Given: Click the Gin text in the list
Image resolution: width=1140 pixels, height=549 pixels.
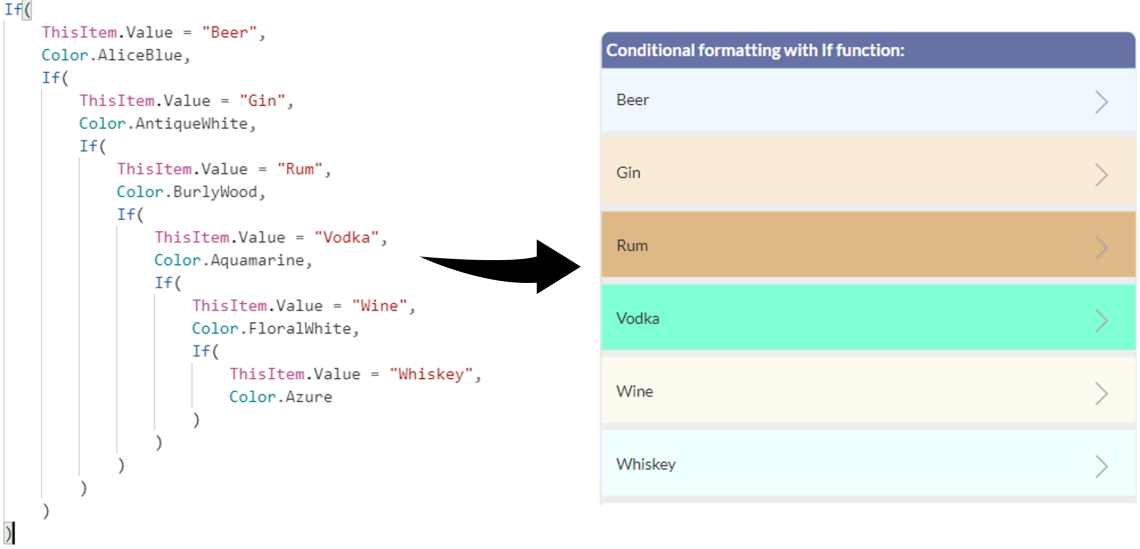Looking at the screenshot, I should tap(629, 173).
